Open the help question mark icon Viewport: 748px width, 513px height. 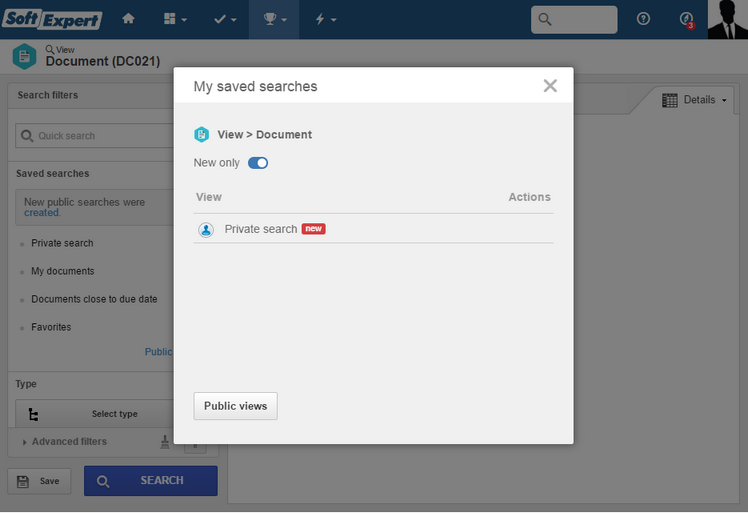click(x=643, y=19)
